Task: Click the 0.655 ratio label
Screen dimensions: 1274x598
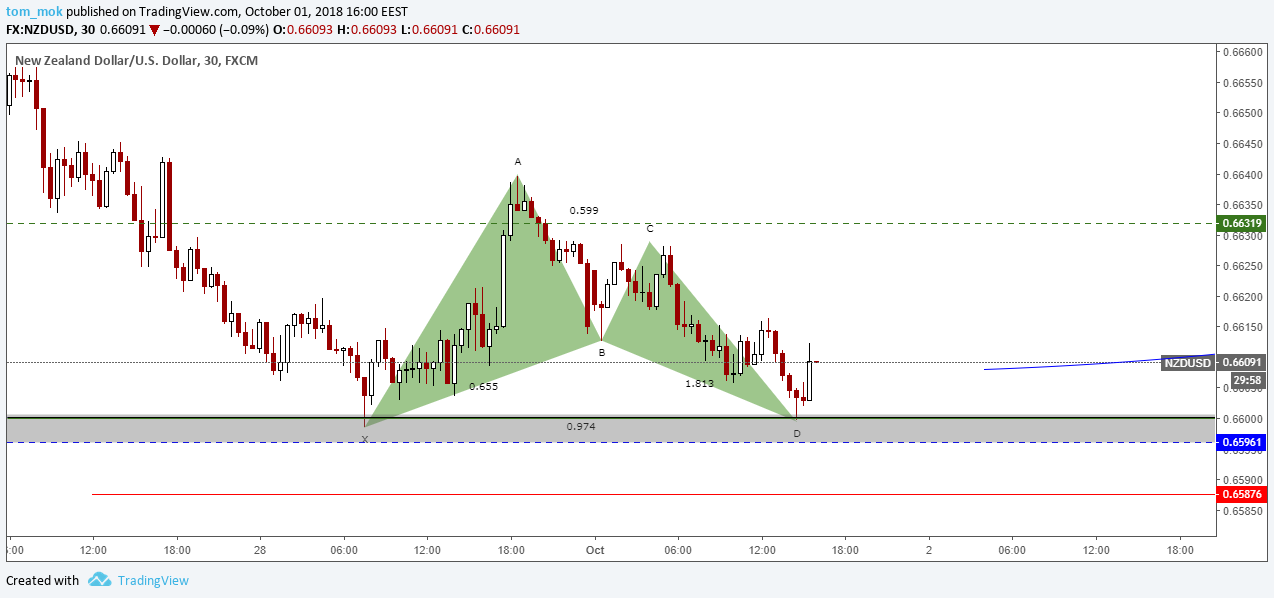Action: point(483,386)
